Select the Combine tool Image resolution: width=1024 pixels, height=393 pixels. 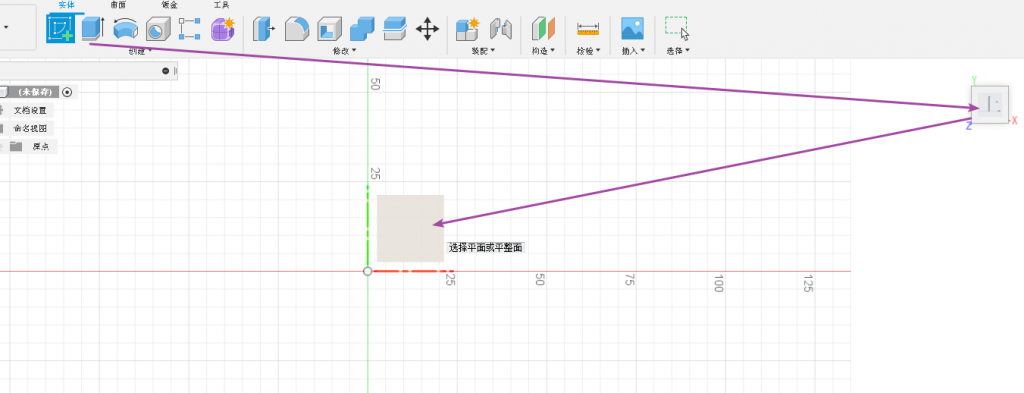click(362, 29)
